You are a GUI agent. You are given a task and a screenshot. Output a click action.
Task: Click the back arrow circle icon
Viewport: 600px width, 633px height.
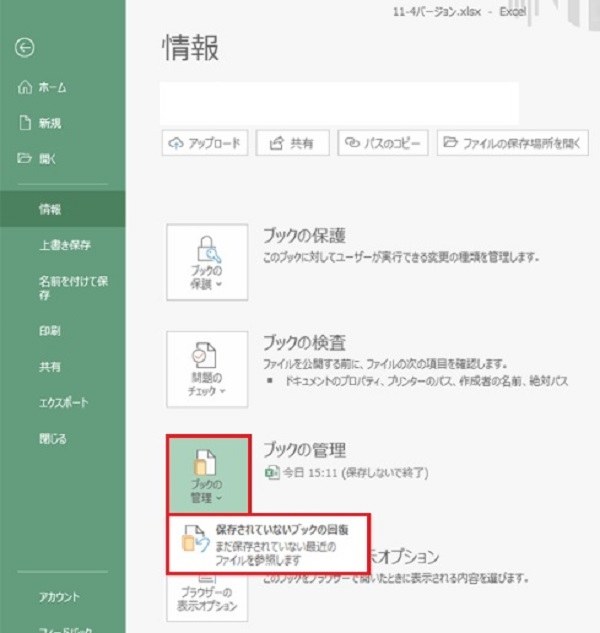click(25, 48)
